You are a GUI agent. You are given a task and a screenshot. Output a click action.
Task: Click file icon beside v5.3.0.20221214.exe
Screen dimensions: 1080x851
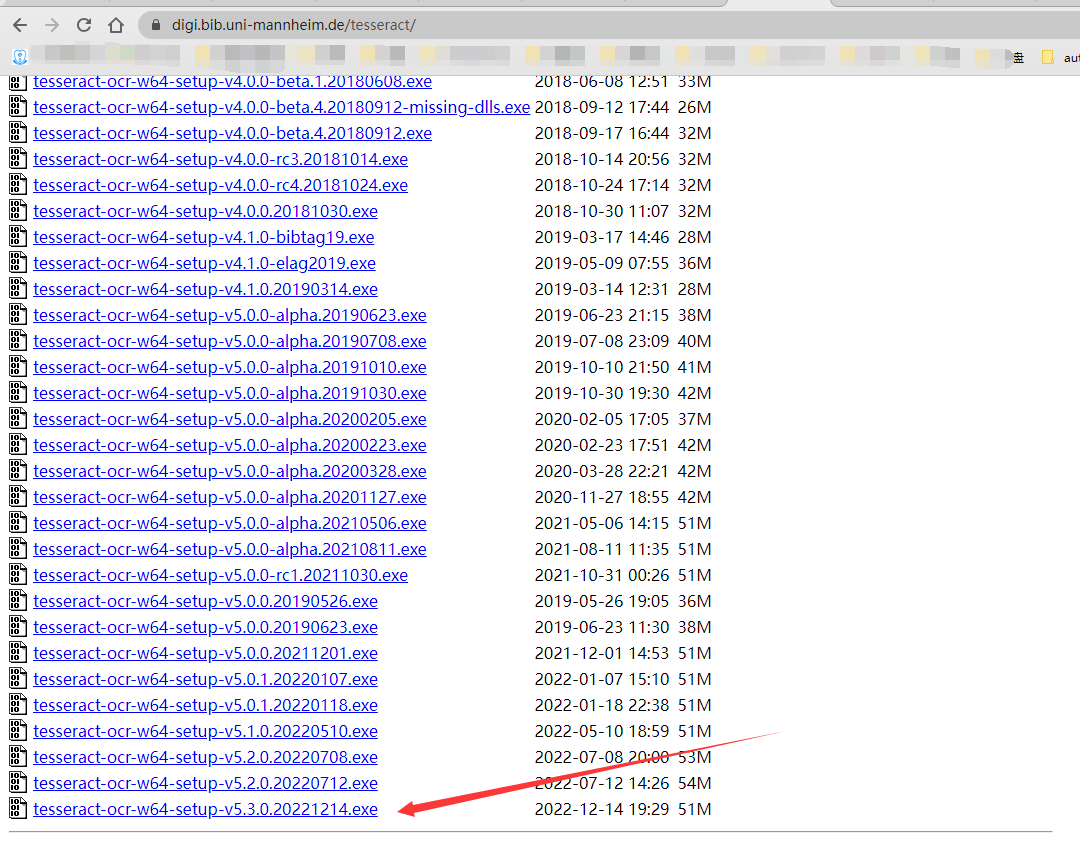pos(18,808)
